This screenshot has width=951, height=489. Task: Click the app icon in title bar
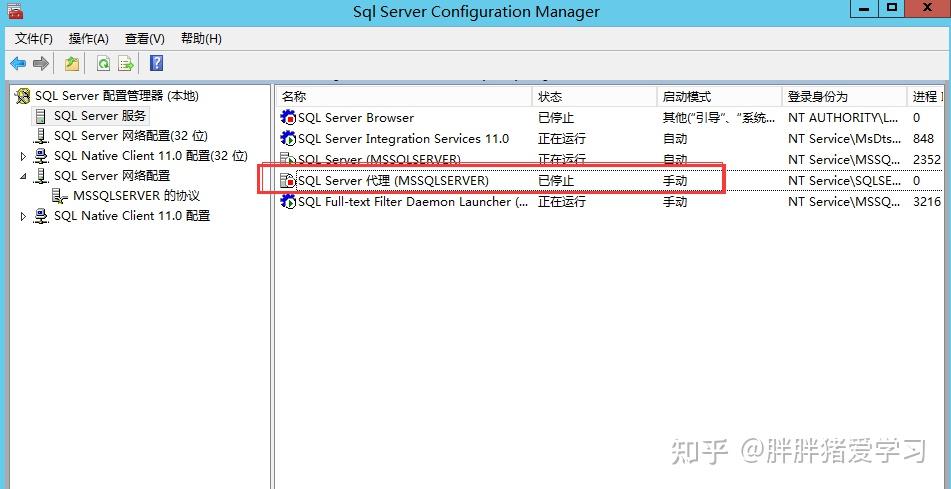(16, 11)
